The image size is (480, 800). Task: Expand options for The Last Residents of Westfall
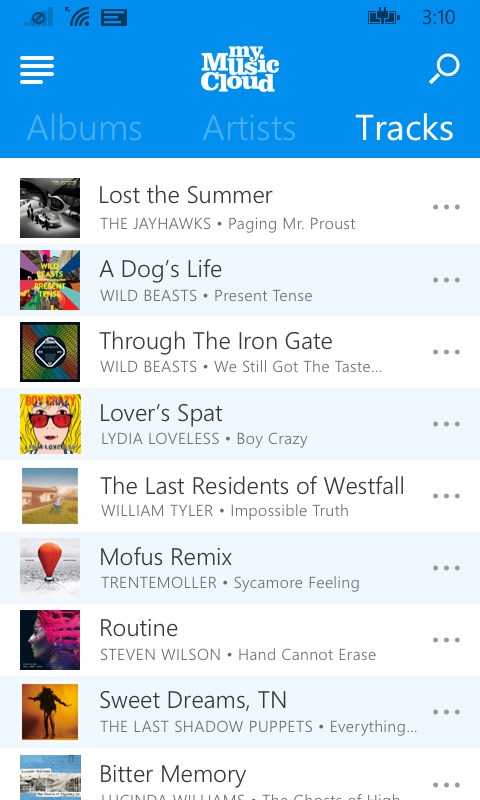coord(446,496)
